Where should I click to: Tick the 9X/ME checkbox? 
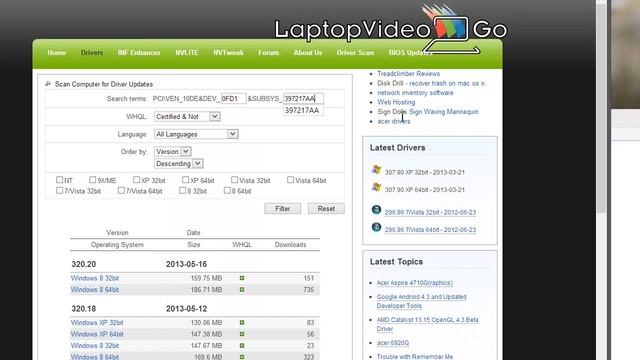click(93, 180)
